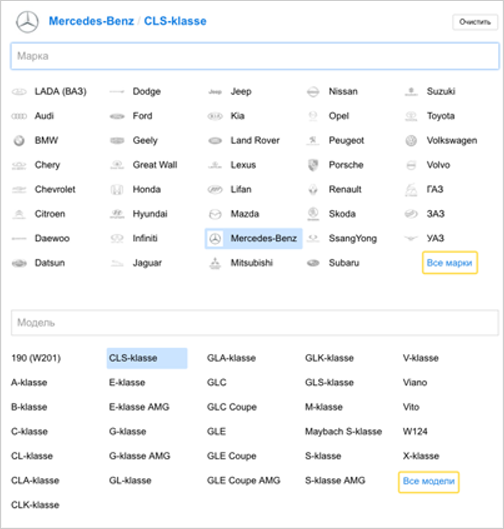This screenshot has height=529, width=504.
Task: Pick the Honda logo icon
Action: pos(117,190)
